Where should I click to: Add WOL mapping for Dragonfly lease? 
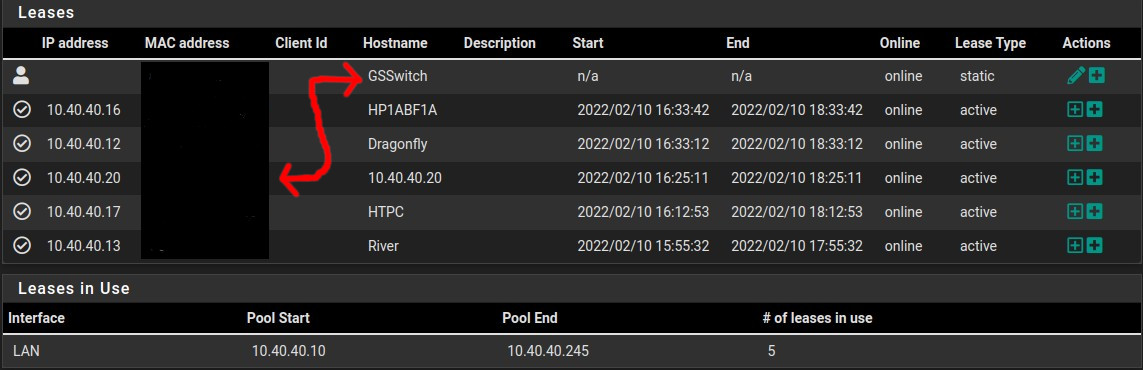coord(1094,143)
